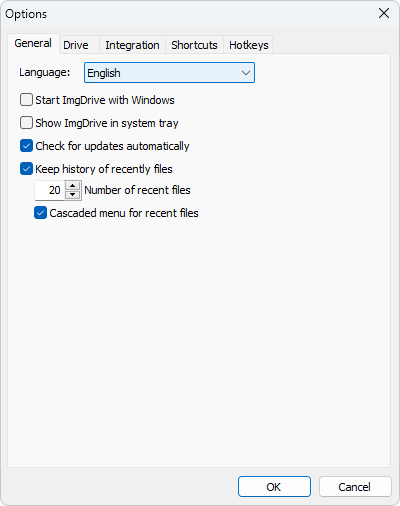400x506 pixels.
Task: Select the Shortcuts tab
Action: 194,45
